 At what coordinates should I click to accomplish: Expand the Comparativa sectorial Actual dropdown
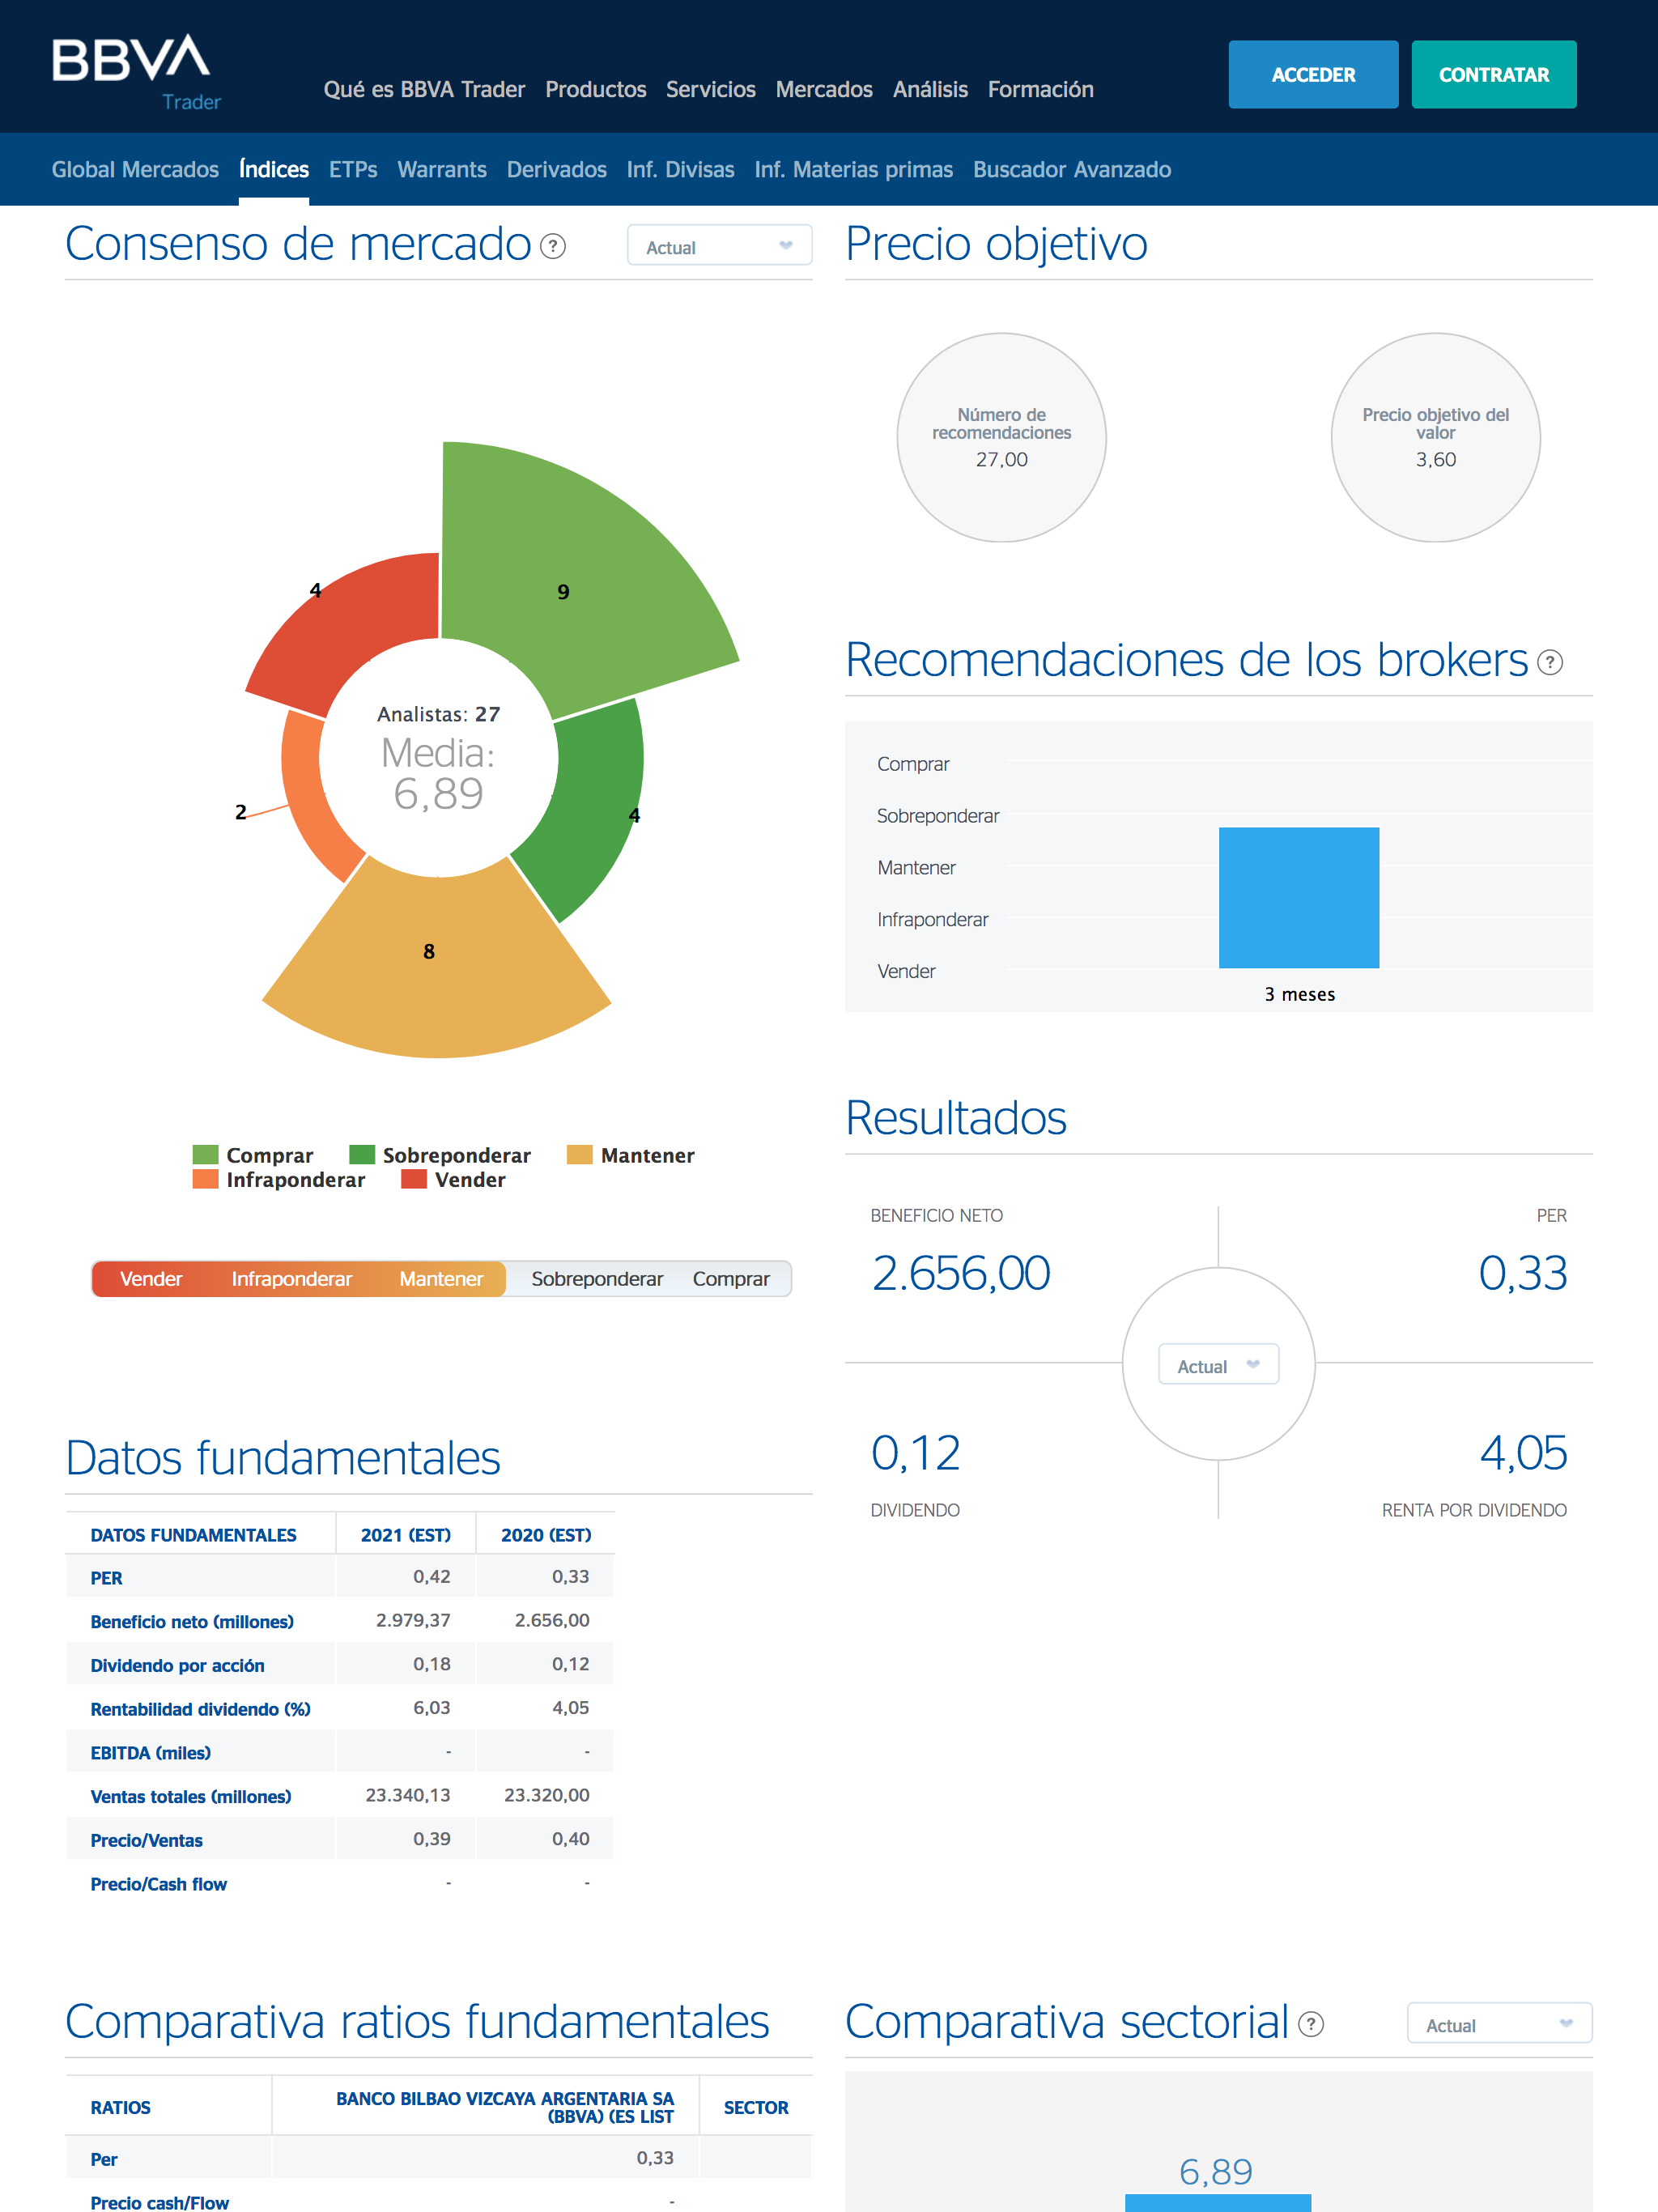point(1499,2024)
